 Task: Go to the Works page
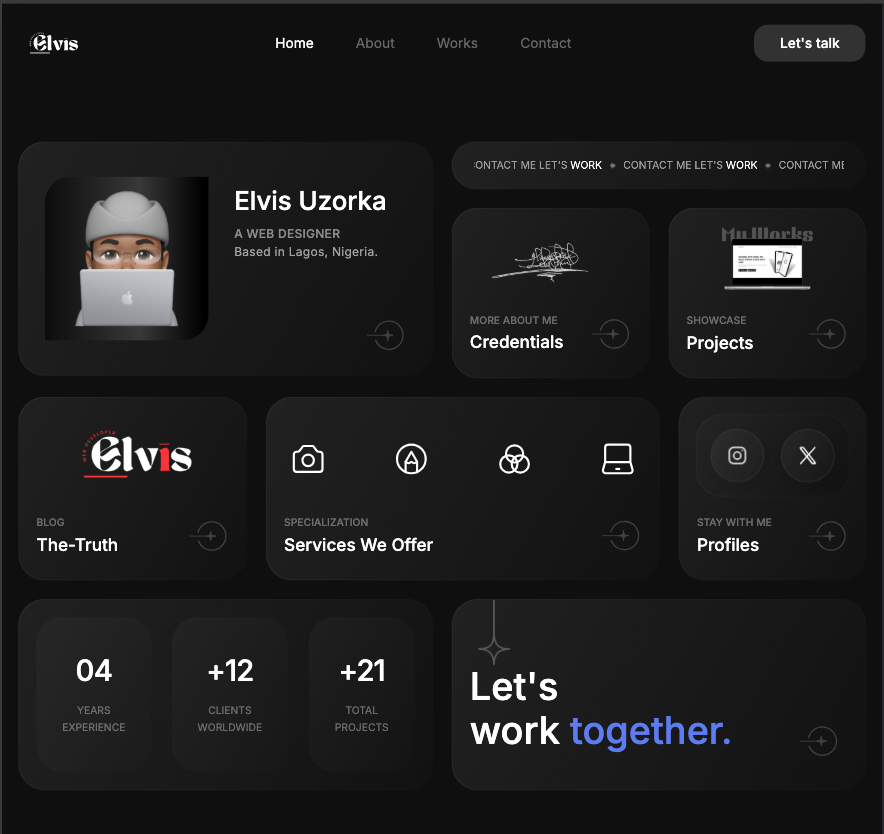(x=457, y=43)
